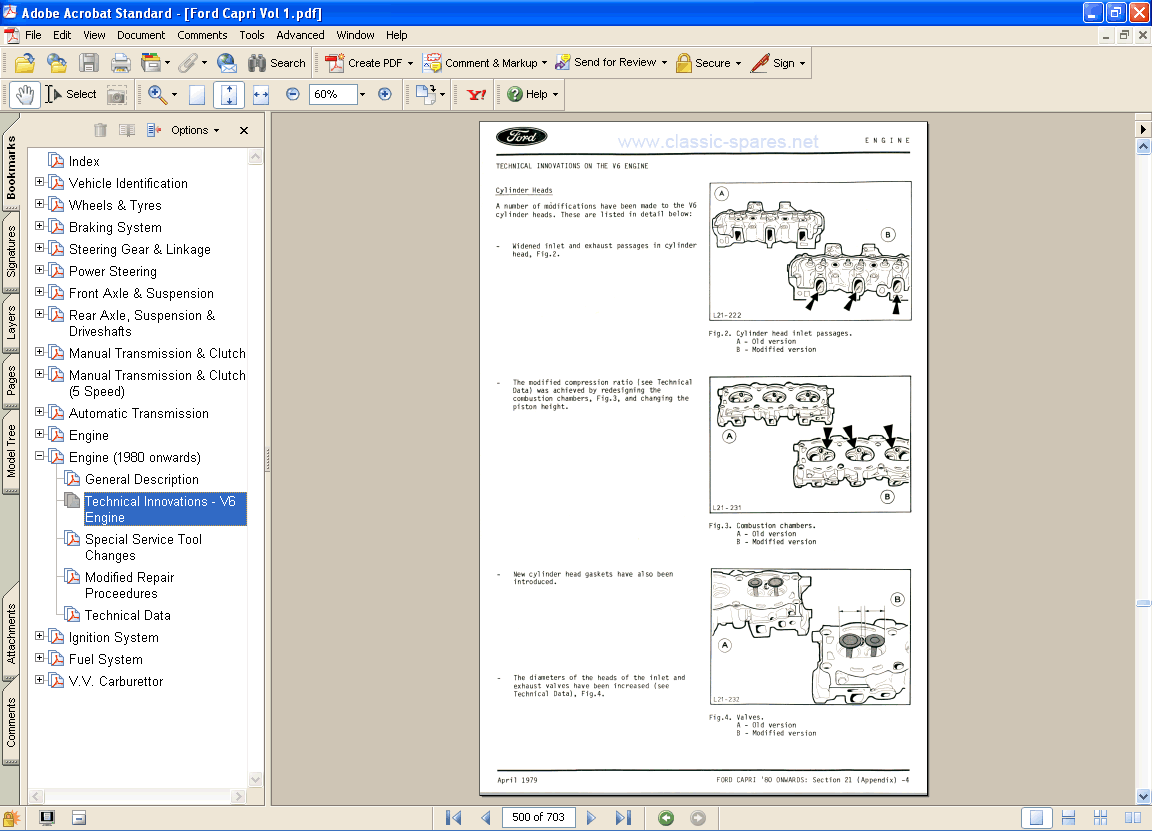The height and width of the screenshot is (831, 1152).
Task: Collapse the Engine (1980 onwards) bookmark
Action: tap(40, 456)
